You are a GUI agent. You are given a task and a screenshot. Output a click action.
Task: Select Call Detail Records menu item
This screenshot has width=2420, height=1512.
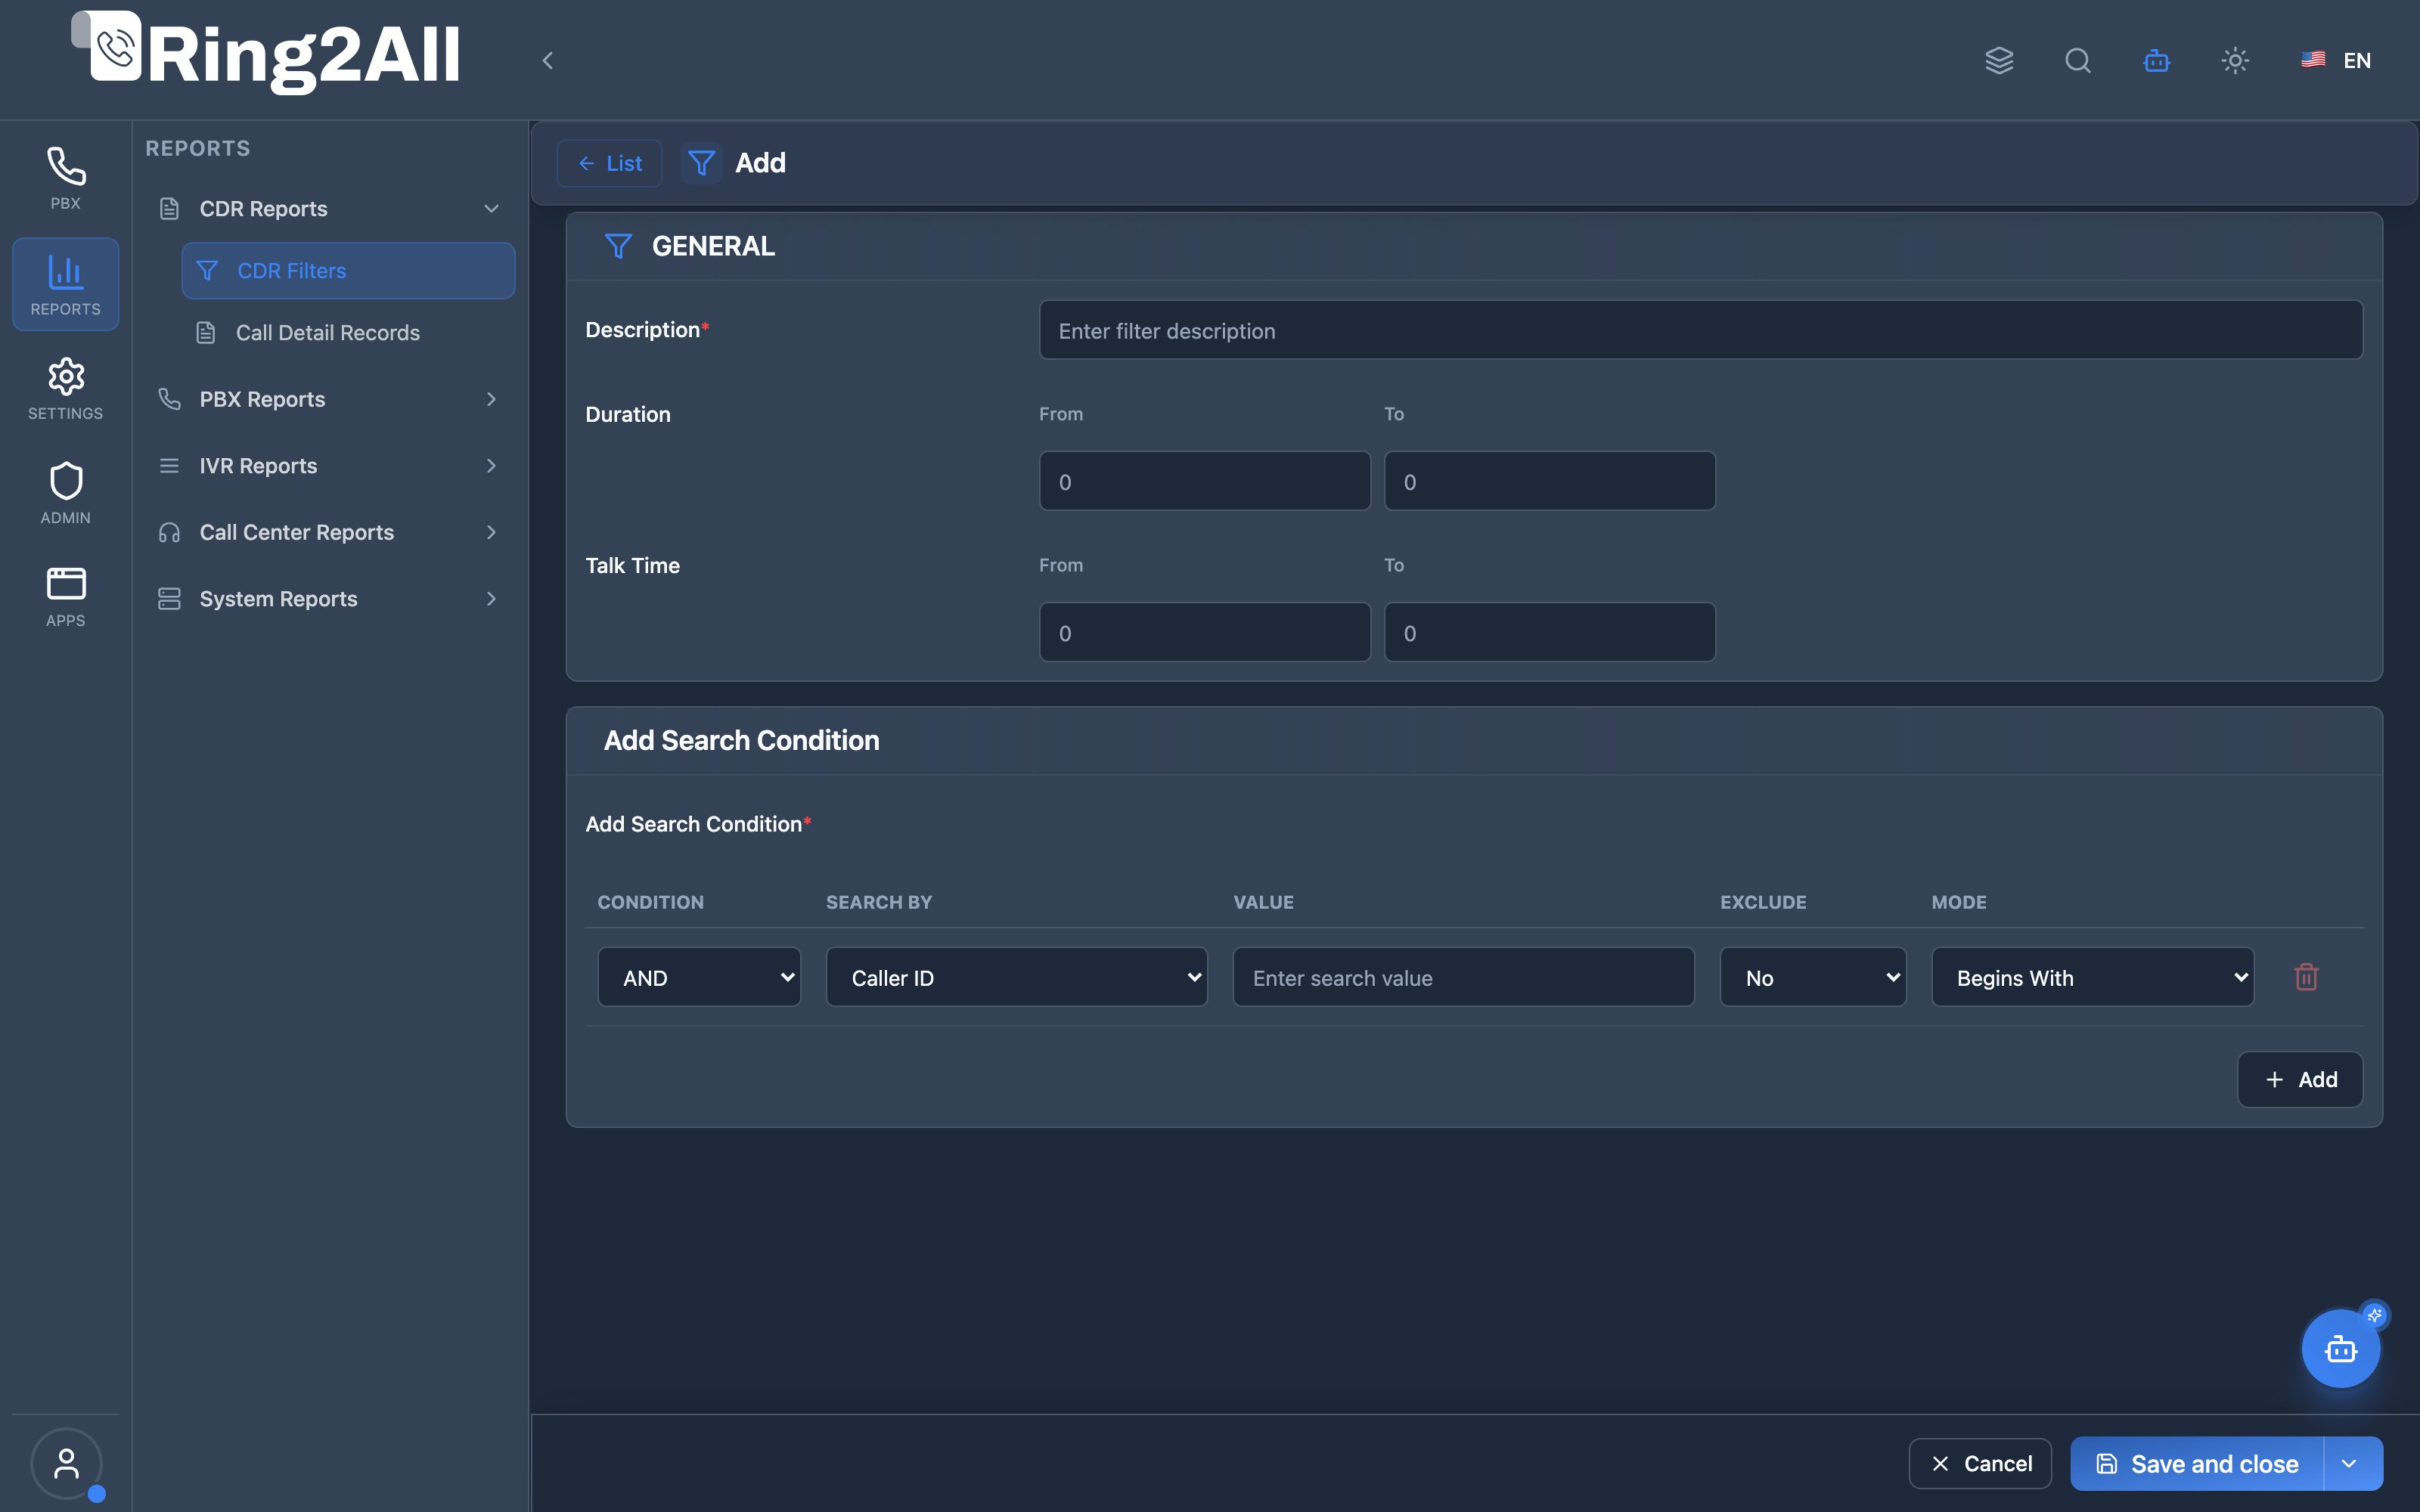pos(348,333)
